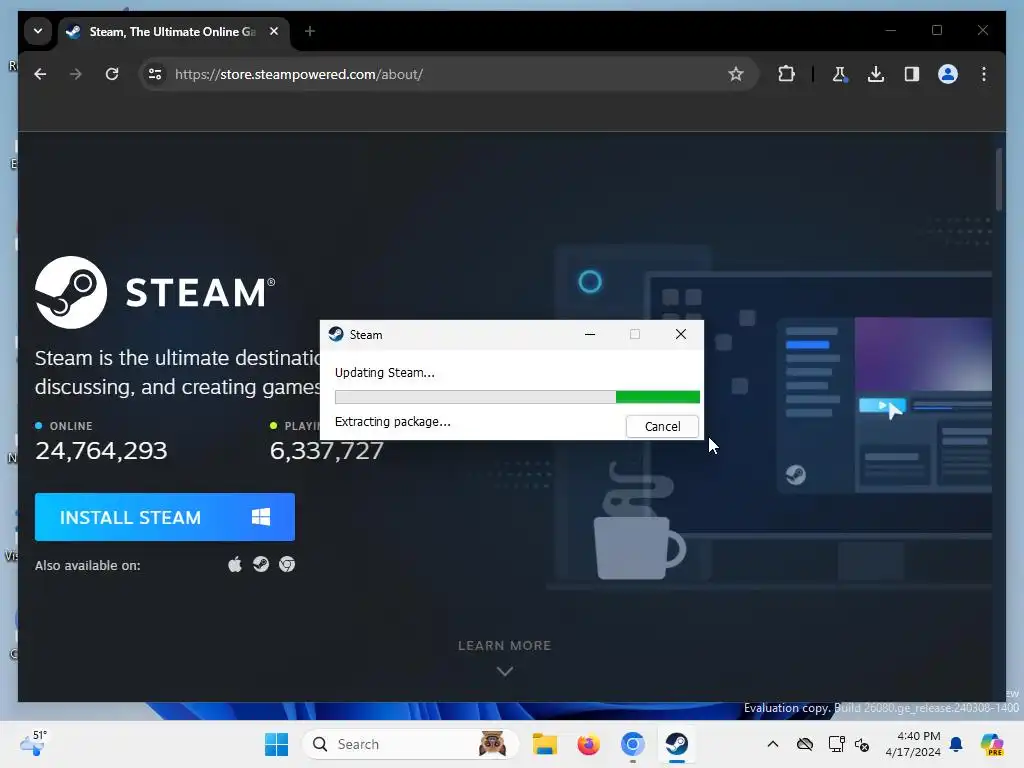Click the Updating Steam label
The width and height of the screenshot is (1024, 768).
tap(385, 373)
